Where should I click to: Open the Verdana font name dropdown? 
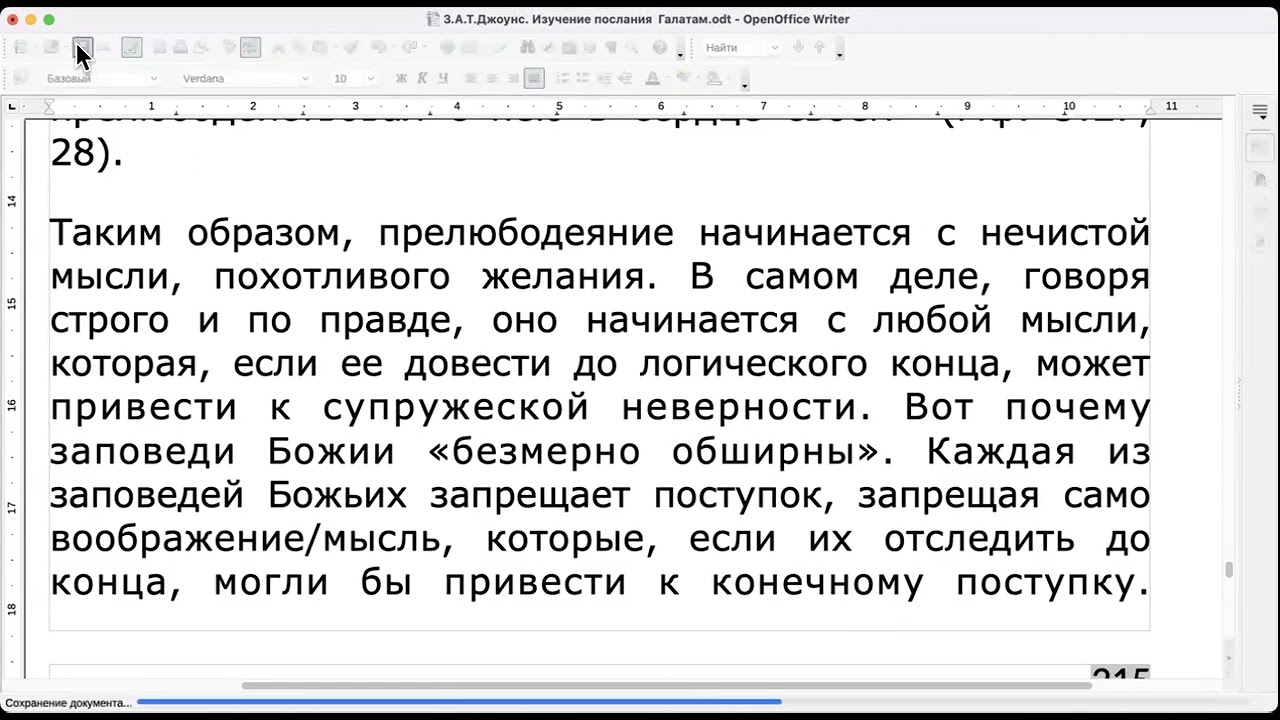(305, 78)
